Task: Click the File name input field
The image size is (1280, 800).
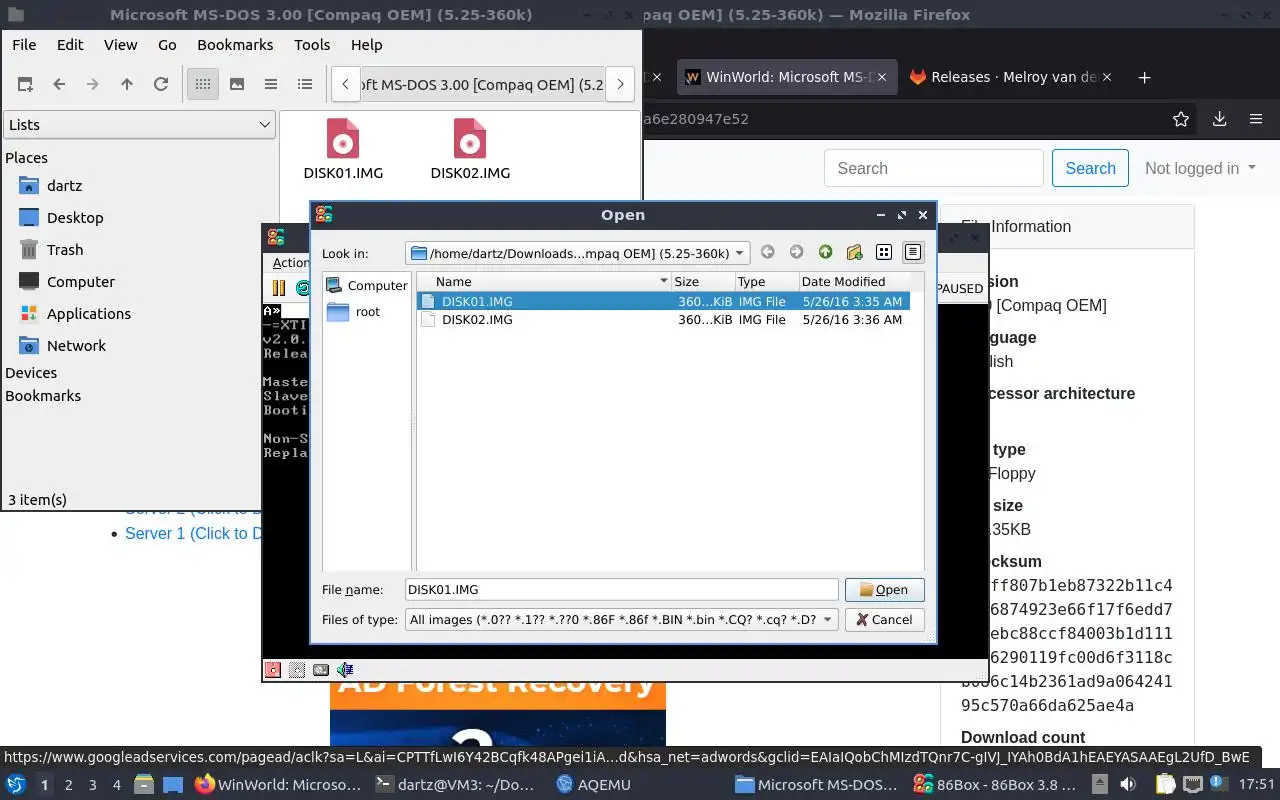Action: coord(622,590)
